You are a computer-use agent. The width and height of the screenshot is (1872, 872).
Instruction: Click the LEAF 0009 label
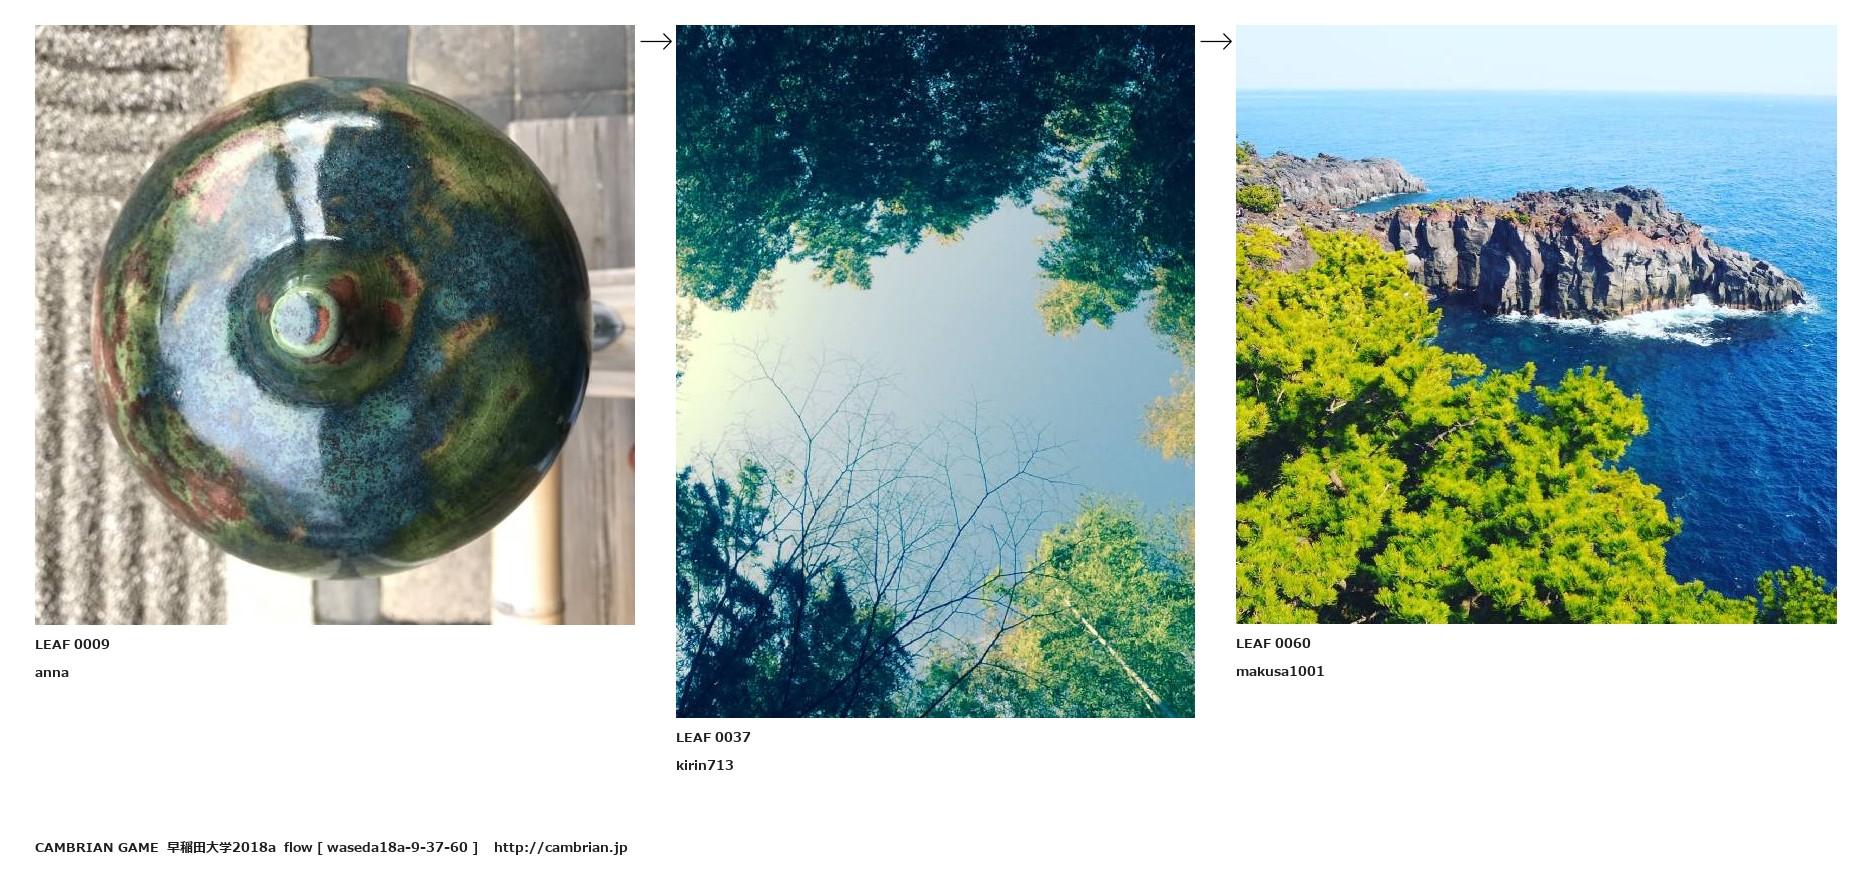click(72, 644)
